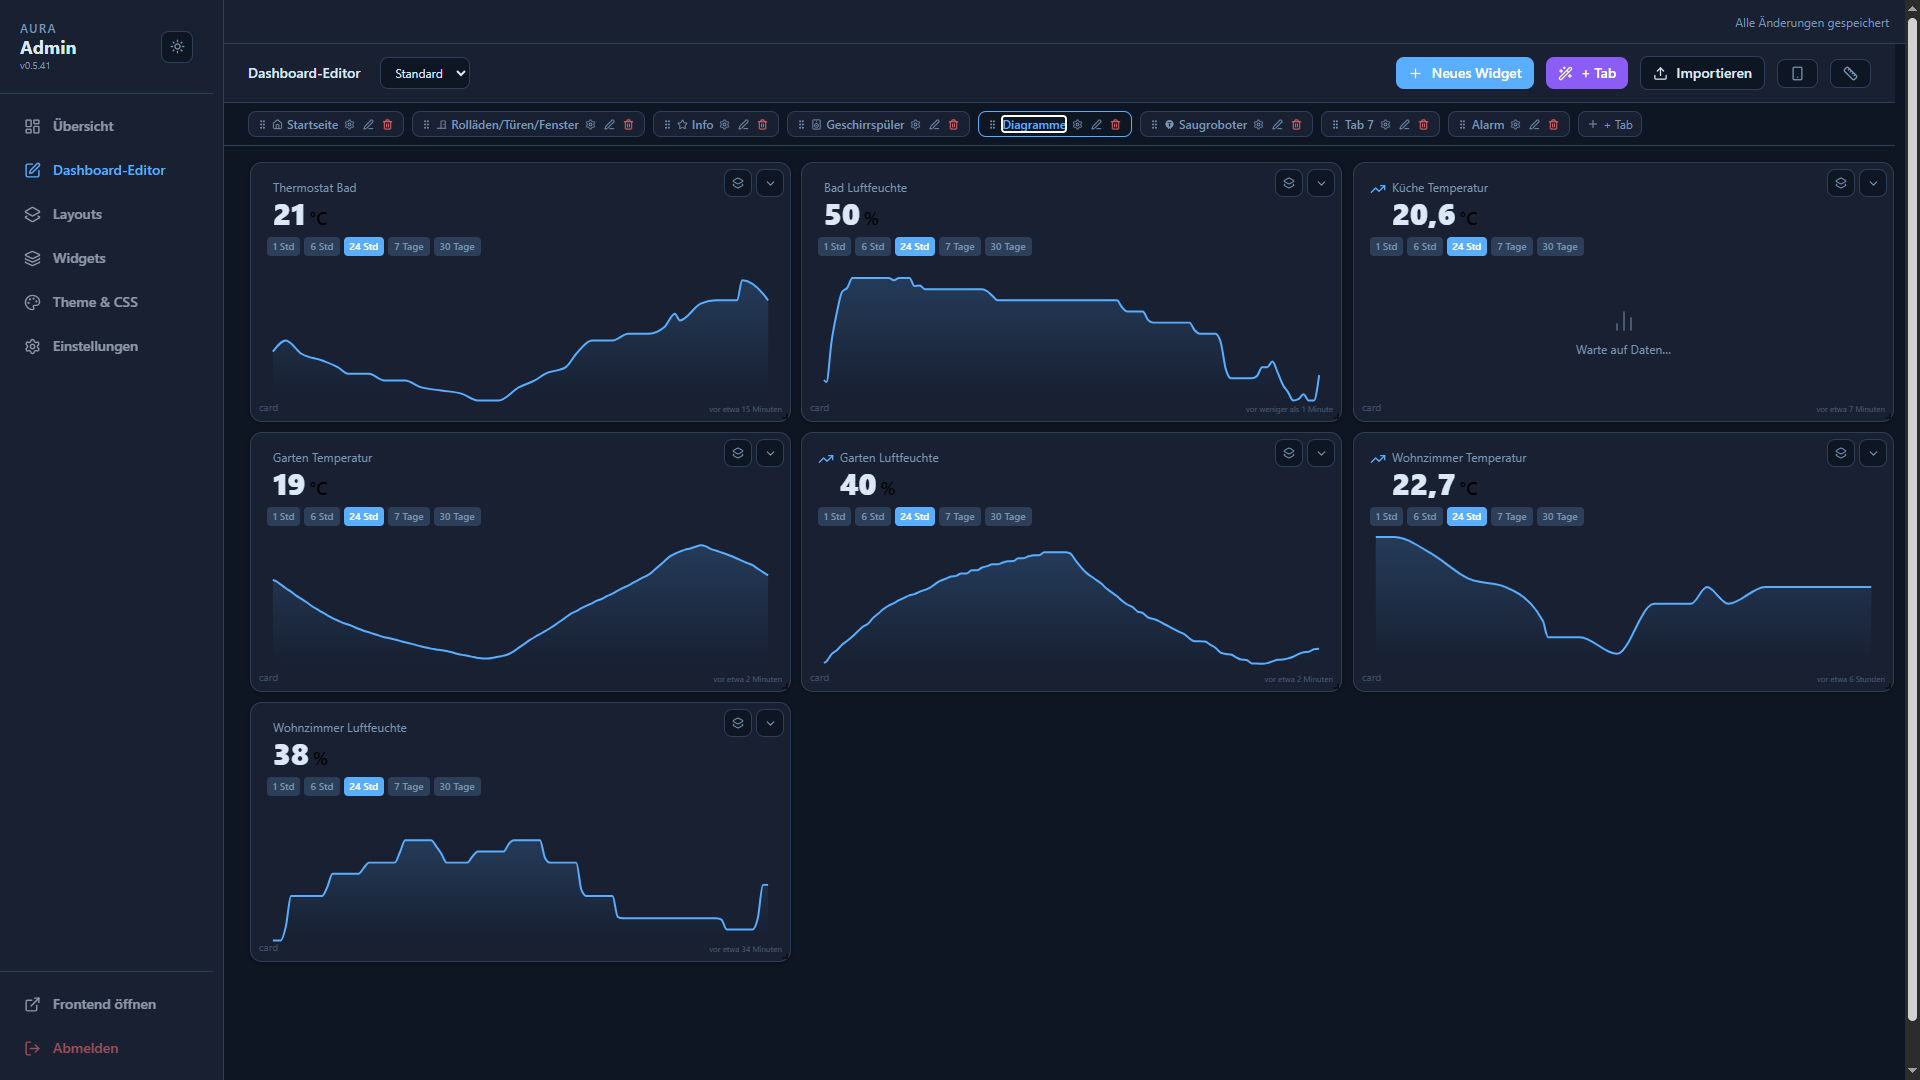Click the trash icon on the Alarm tab
The height and width of the screenshot is (1080, 1920).
point(1553,125)
